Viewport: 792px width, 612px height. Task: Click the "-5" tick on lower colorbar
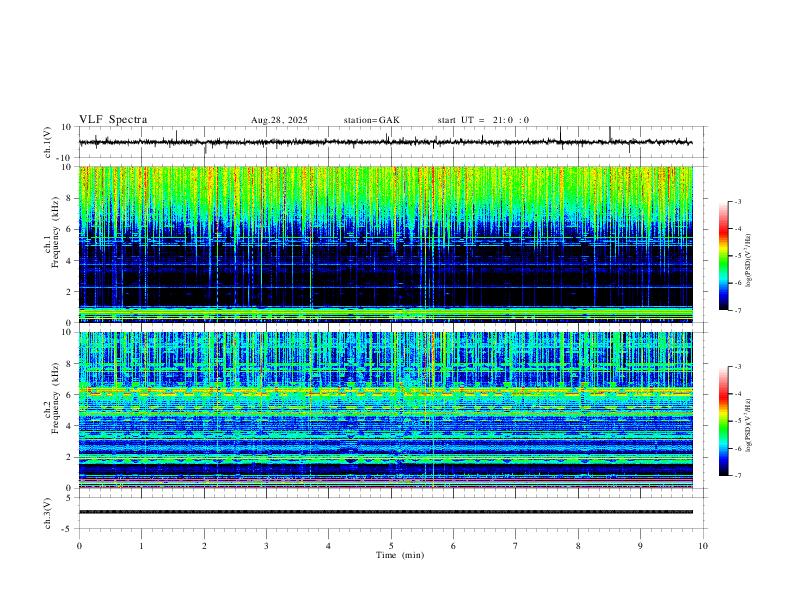point(738,421)
